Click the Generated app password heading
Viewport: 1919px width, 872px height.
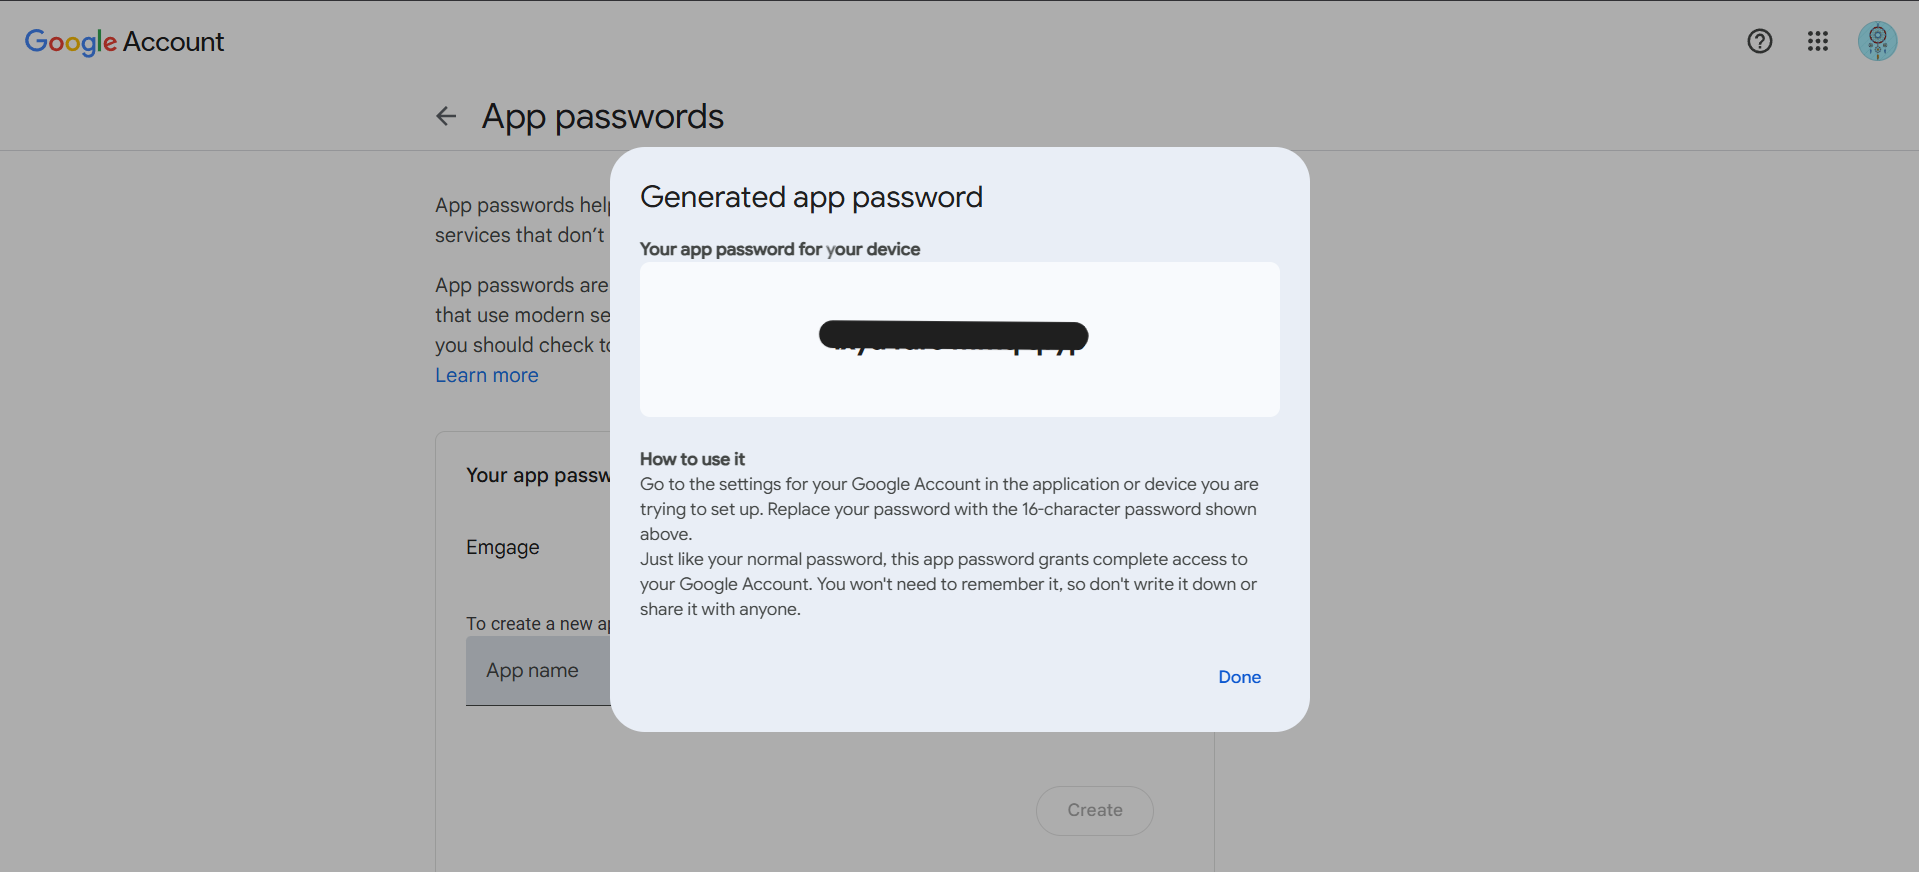click(x=811, y=197)
